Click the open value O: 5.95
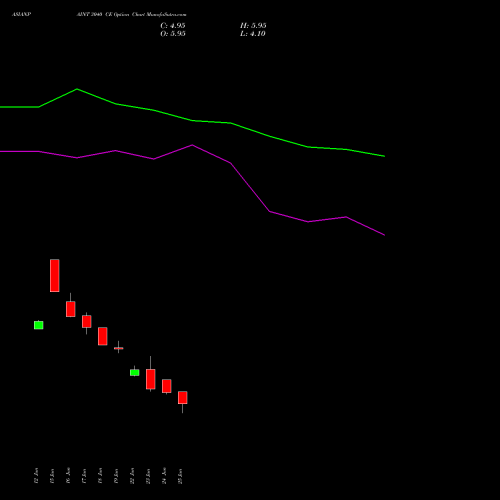Viewport: 500px width, 500px height. (x=173, y=34)
